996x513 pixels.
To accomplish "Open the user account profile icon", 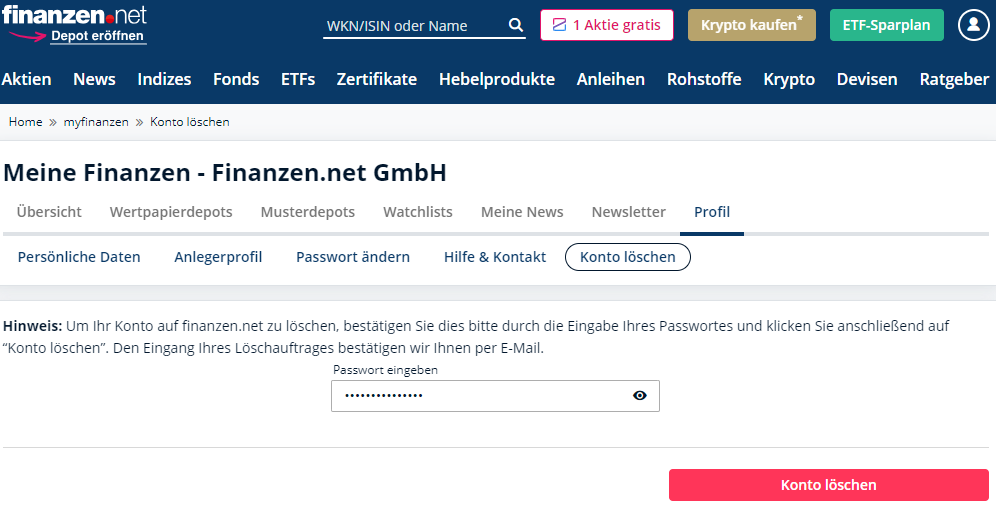I will 973,25.
